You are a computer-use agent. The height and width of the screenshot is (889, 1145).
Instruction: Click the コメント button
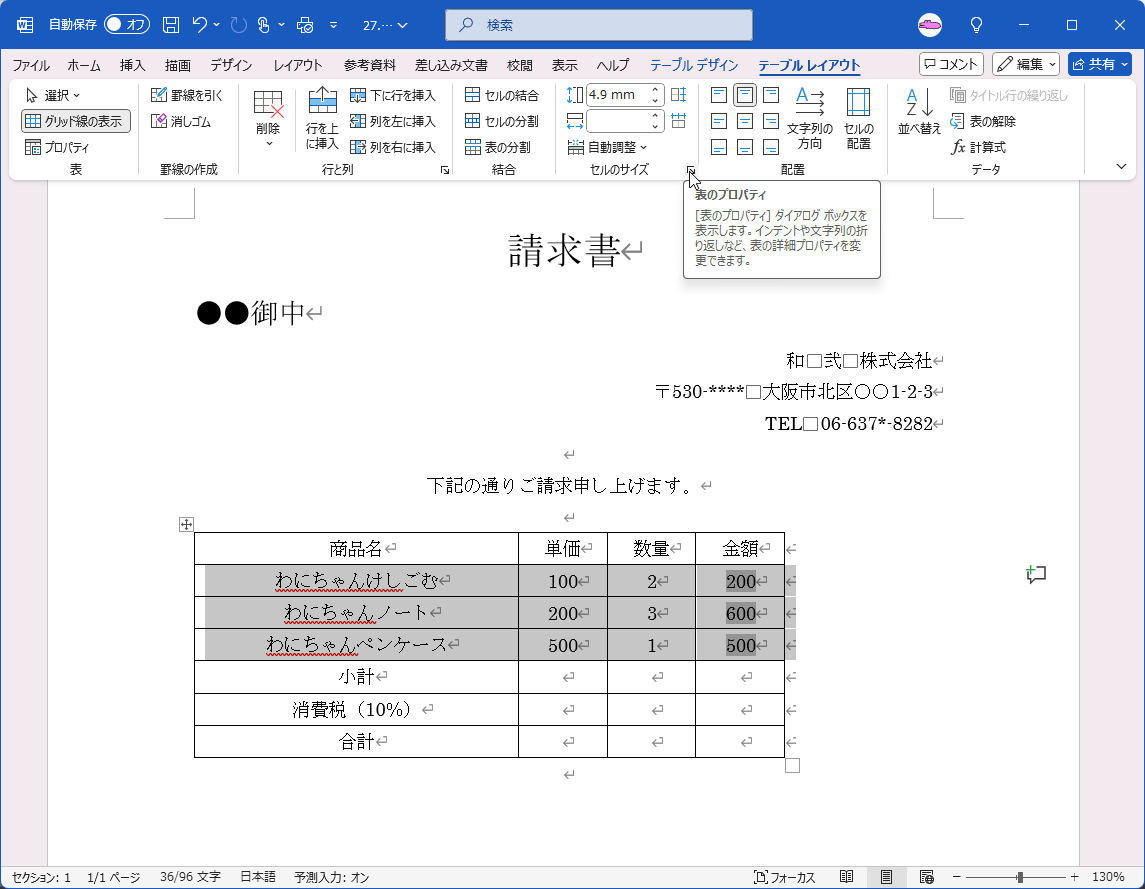tap(951, 64)
